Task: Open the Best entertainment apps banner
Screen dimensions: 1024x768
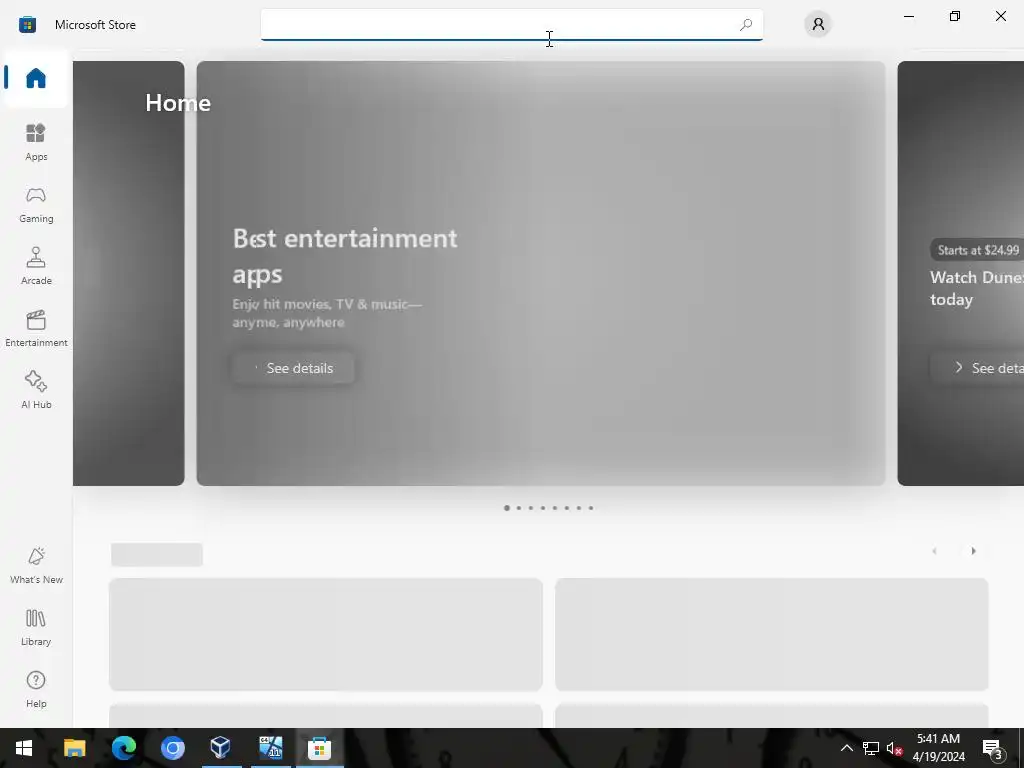Action: 541,273
